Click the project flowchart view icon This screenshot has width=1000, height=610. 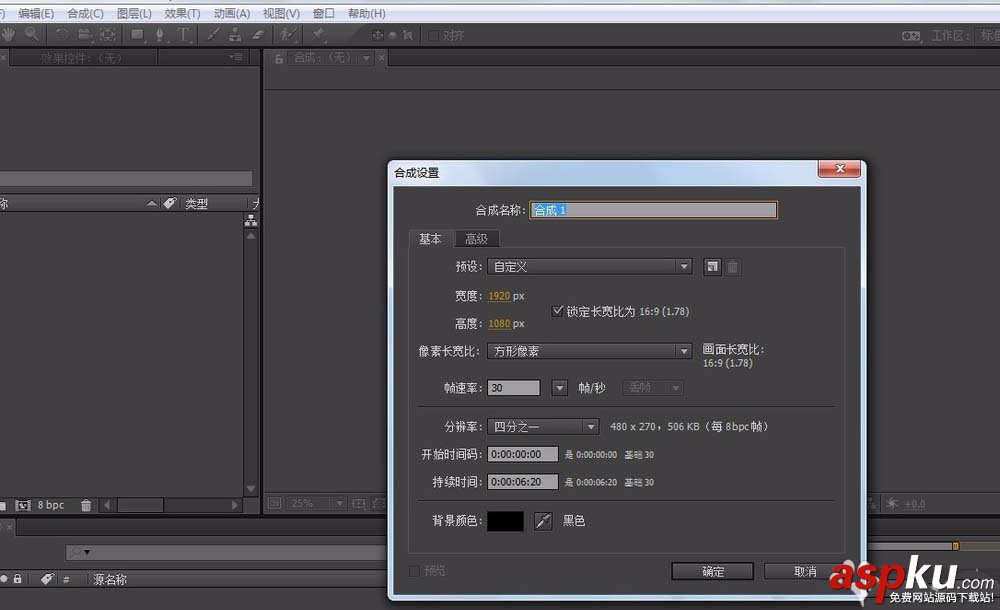pyautogui.click(x=251, y=221)
